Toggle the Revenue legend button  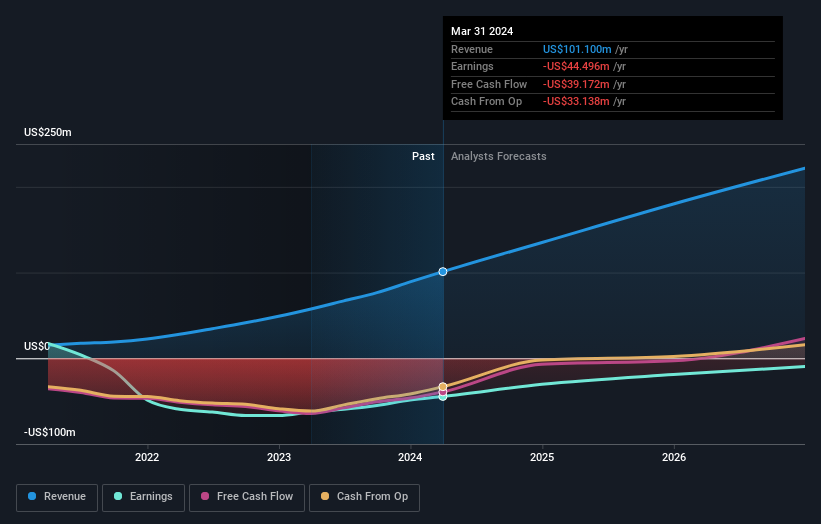(x=57, y=497)
